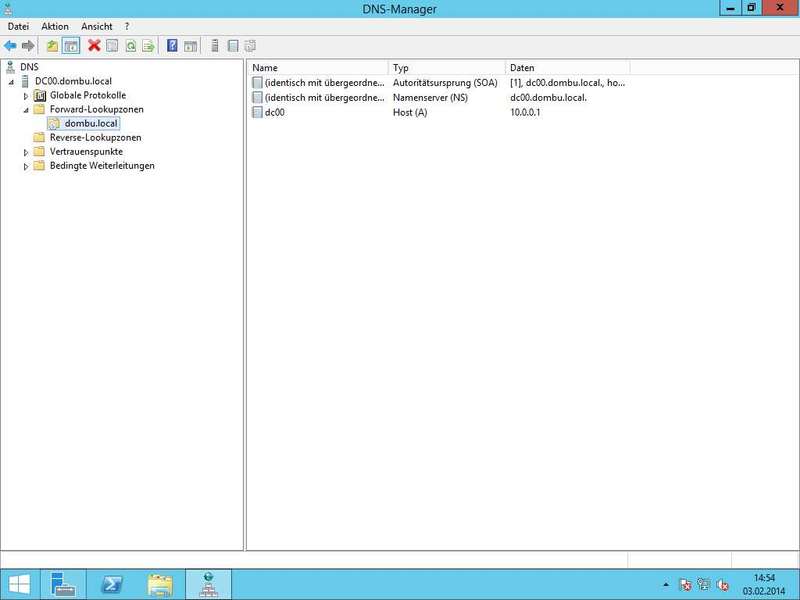Image resolution: width=800 pixels, height=600 pixels.
Task: Select the dombu.local zone
Action: (91, 123)
